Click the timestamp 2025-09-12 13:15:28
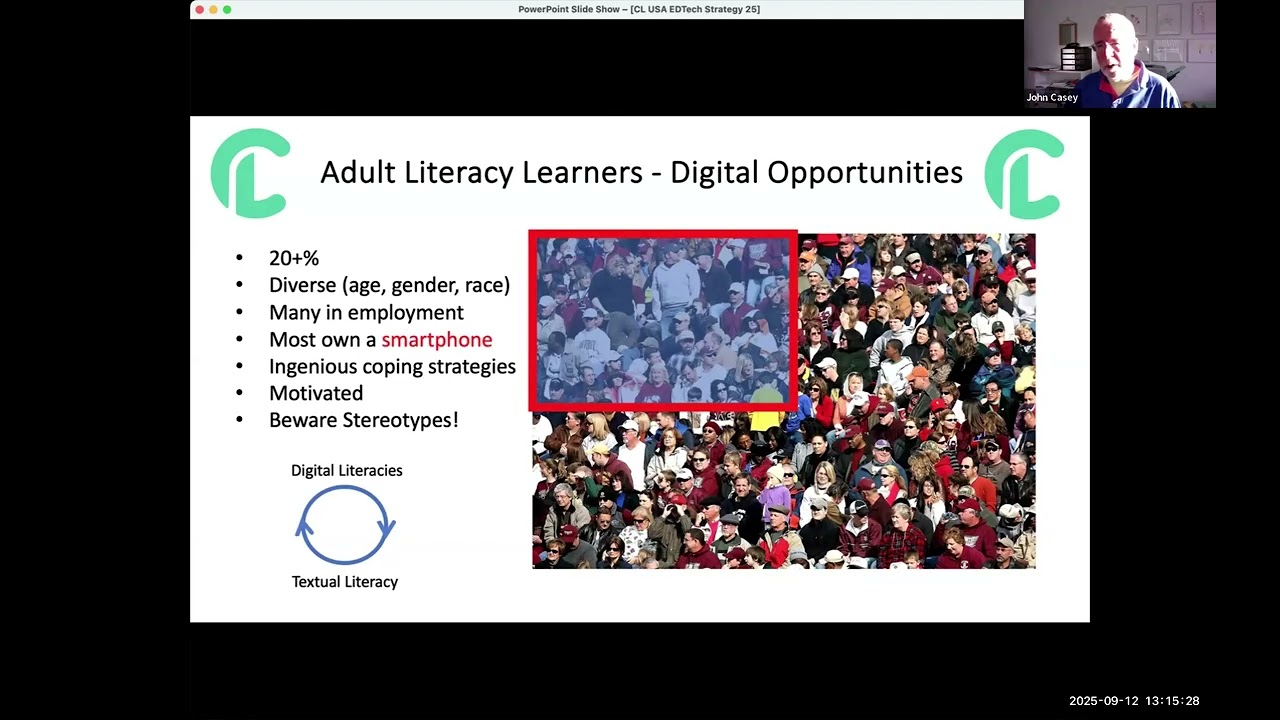 pos(1134,701)
